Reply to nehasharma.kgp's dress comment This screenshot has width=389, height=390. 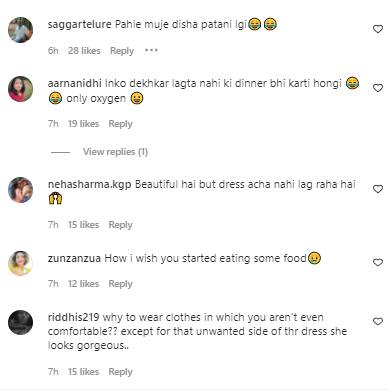[x=120, y=225]
